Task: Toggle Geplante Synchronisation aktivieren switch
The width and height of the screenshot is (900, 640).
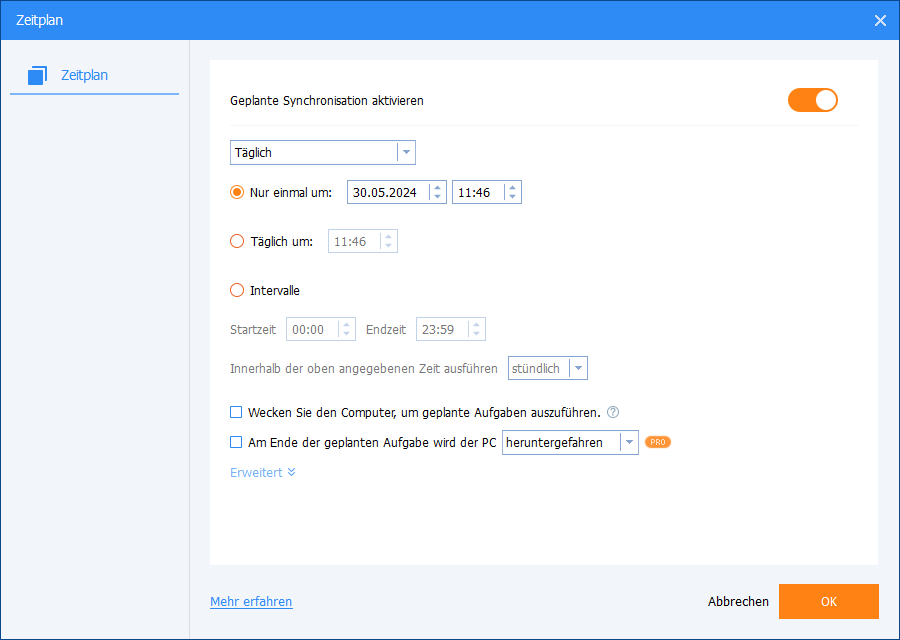Action: [x=813, y=100]
